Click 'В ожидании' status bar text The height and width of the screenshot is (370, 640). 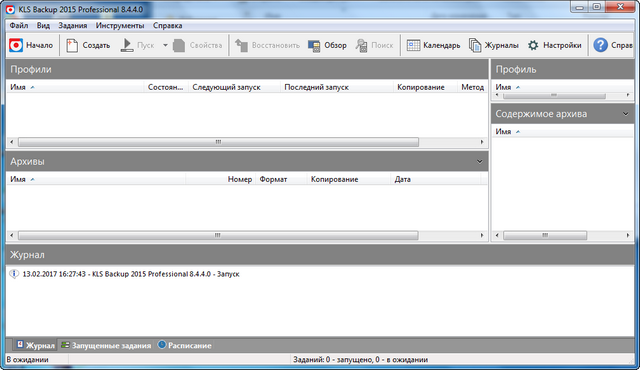point(27,360)
